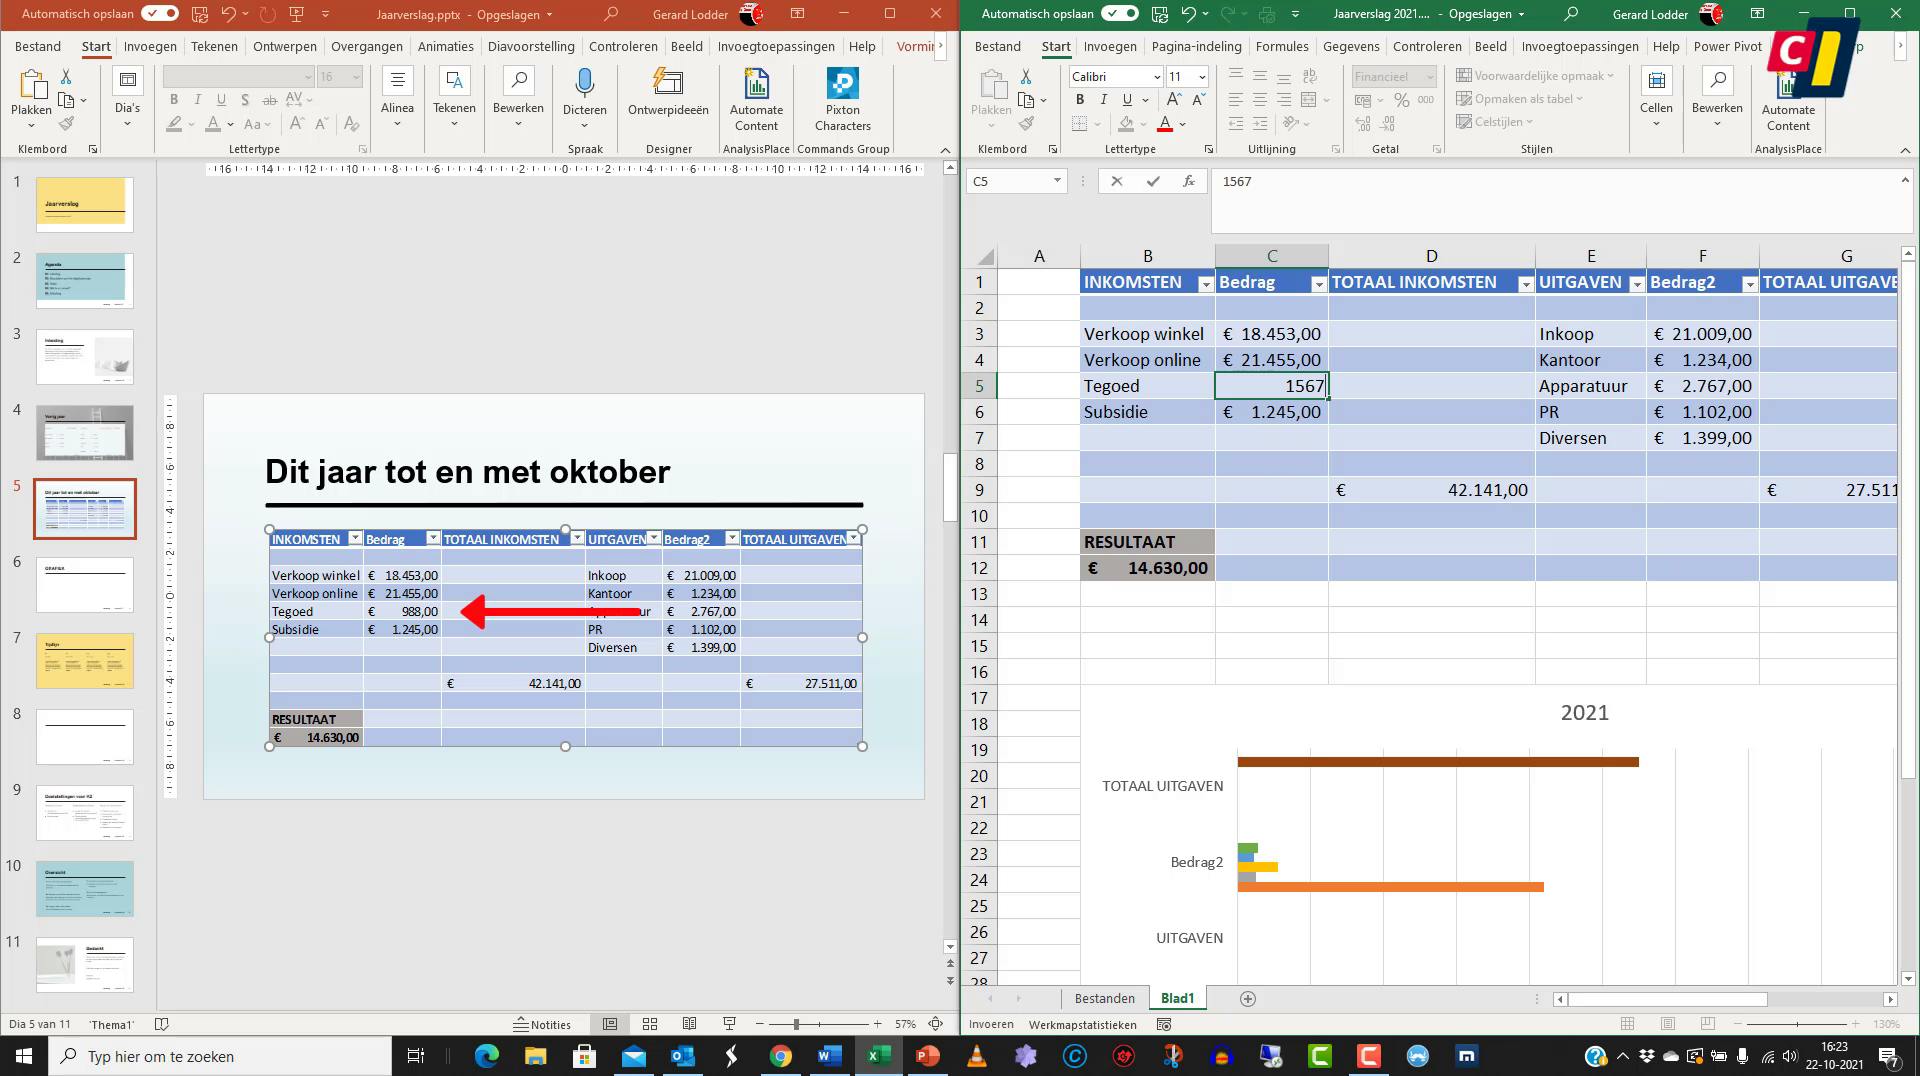Select slide 7 thumbnail in the panel

[85, 660]
